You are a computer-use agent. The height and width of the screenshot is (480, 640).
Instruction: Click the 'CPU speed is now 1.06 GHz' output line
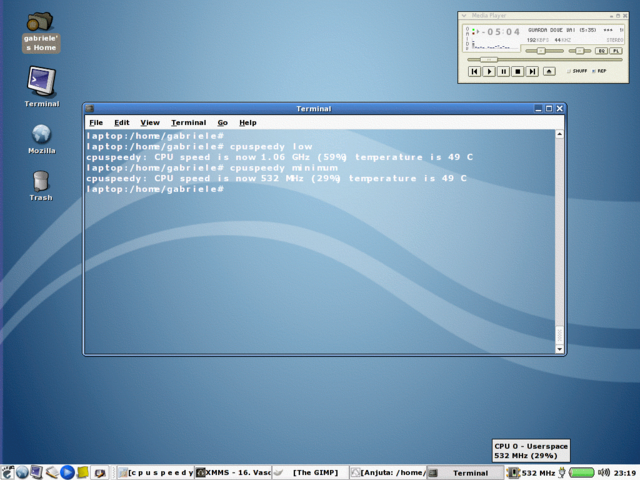(x=280, y=157)
